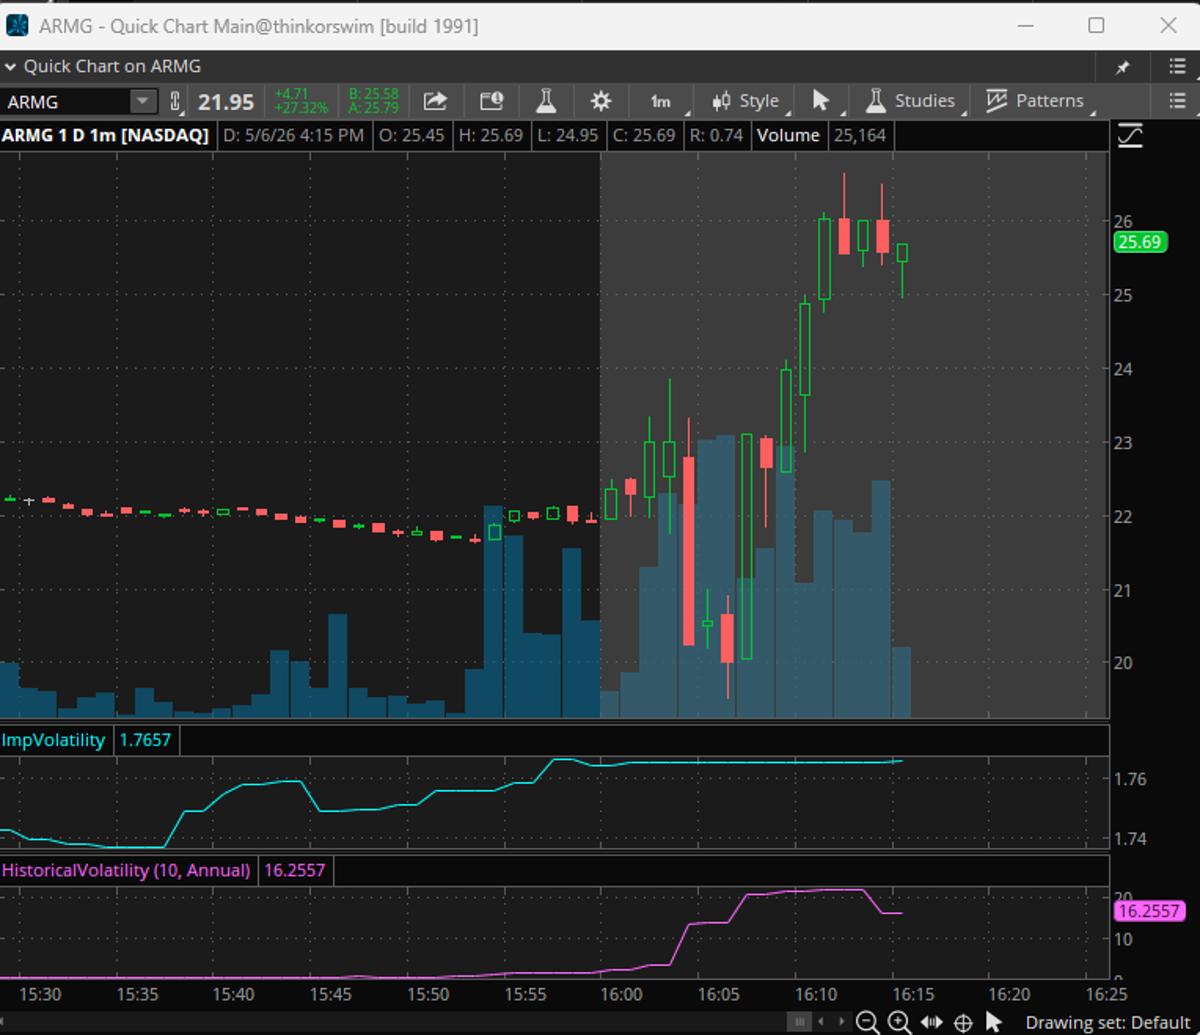The image size is (1200, 1035).
Task: Open the calendar alert icon in toolbar
Action: pyautogui.click(x=491, y=101)
